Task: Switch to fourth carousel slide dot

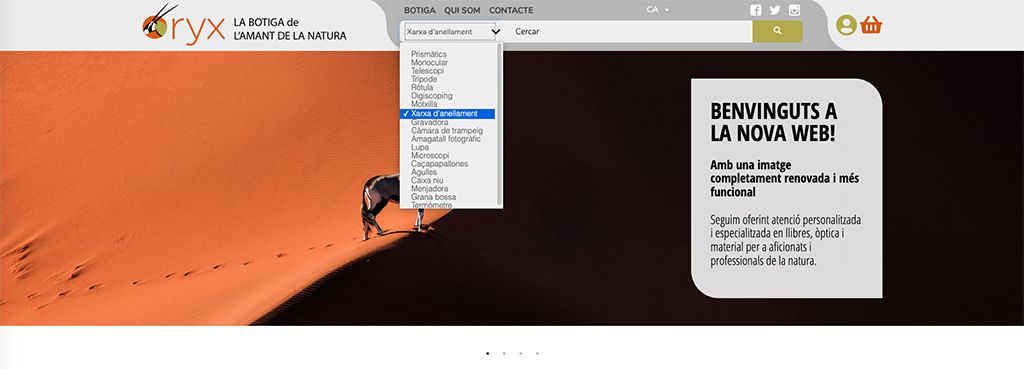Action: pos(537,353)
